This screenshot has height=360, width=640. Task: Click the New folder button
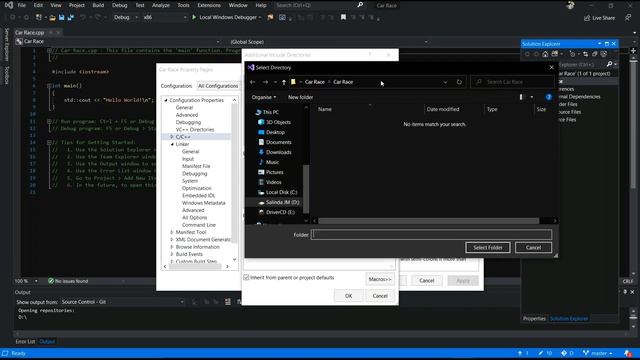(x=300, y=97)
